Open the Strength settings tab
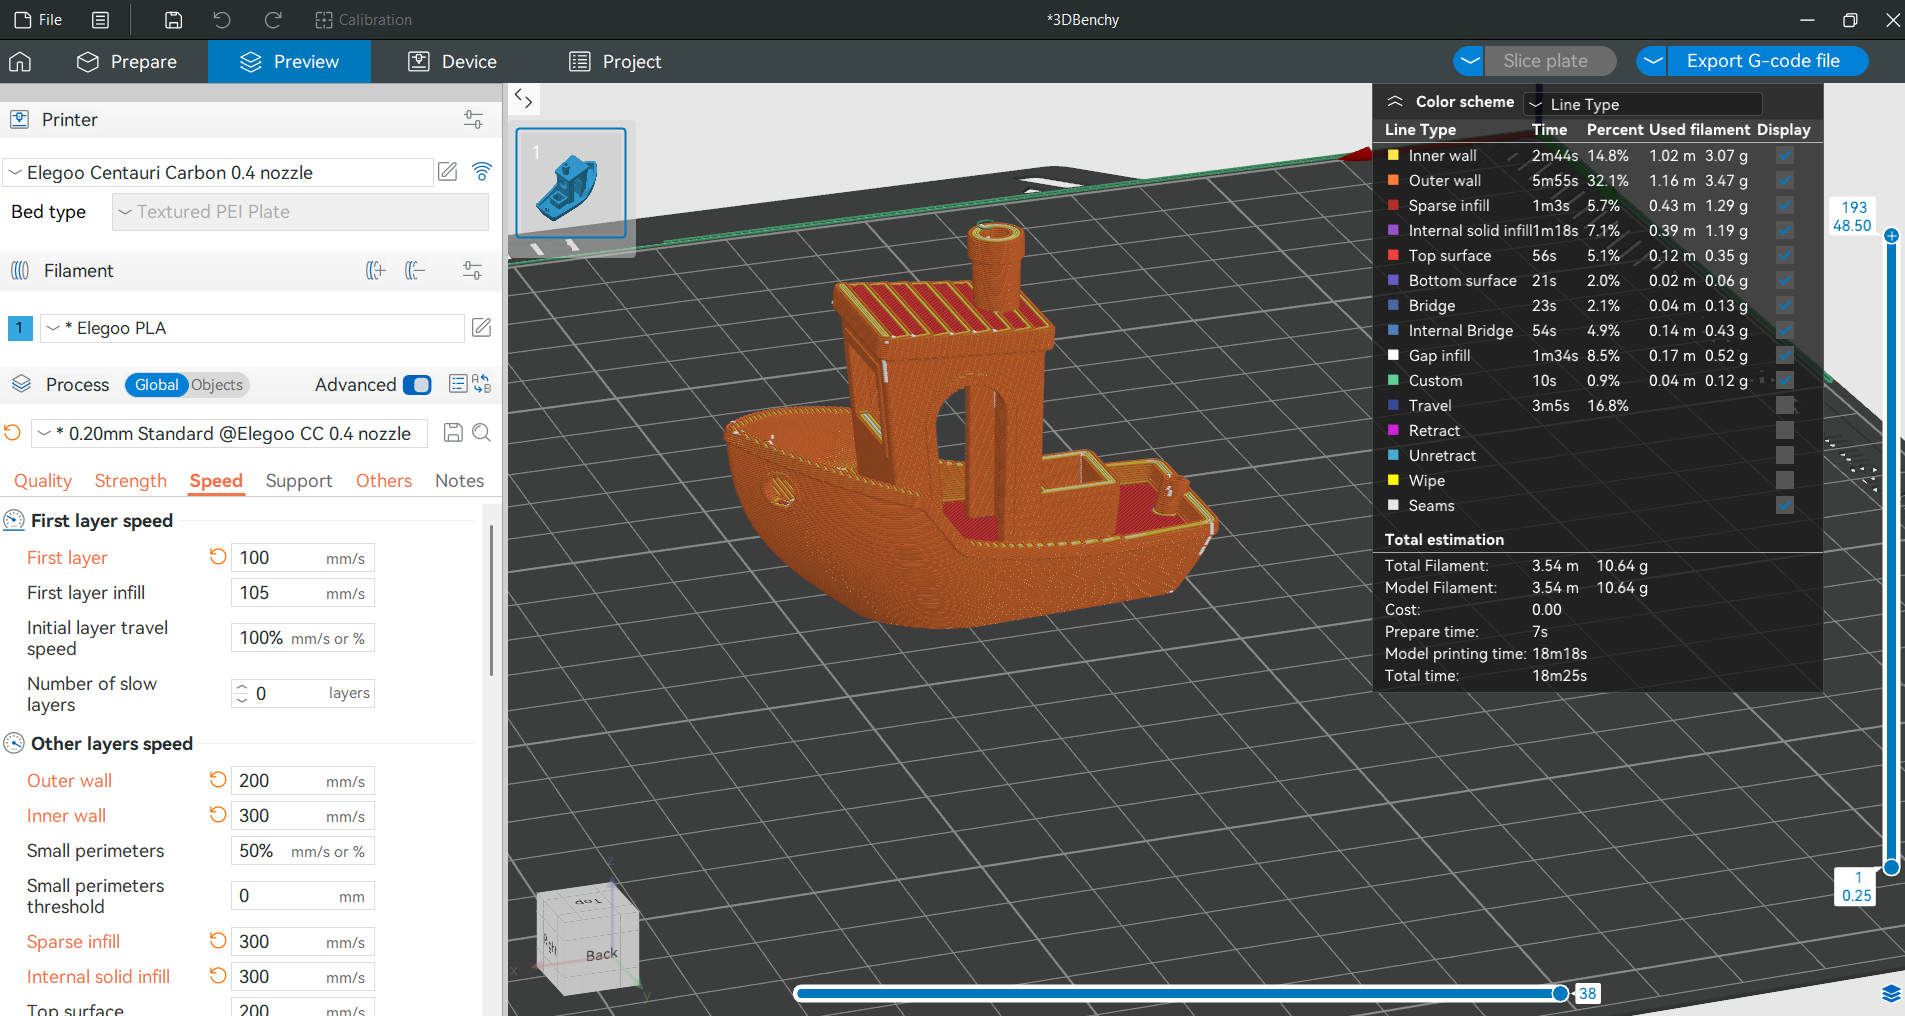The image size is (1905, 1016). coord(131,481)
